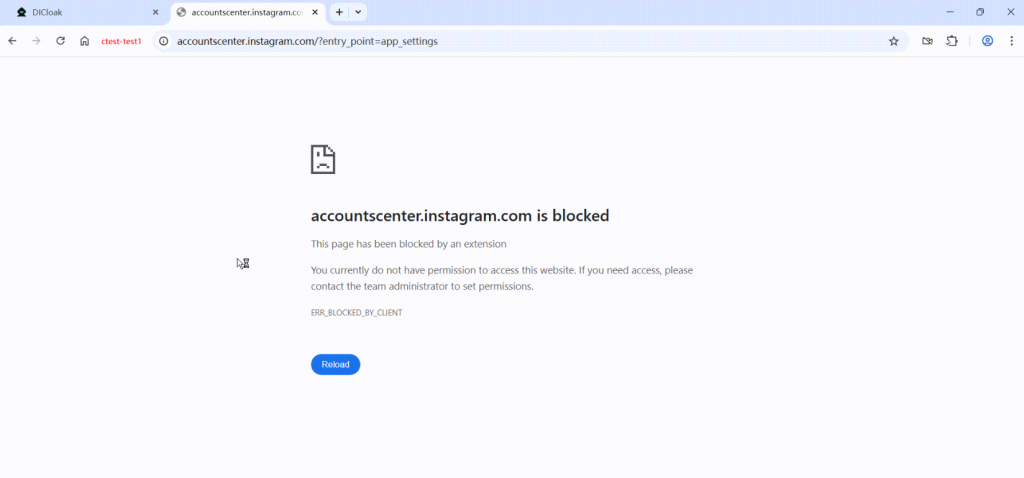Bookmark this page with the star icon
The width and height of the screenshot is (1024, 478).
tap(894, 41)
